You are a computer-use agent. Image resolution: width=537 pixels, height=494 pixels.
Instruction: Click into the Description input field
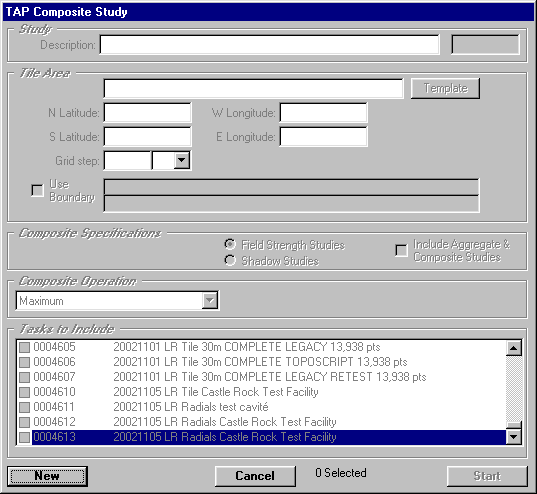(270, 45)
